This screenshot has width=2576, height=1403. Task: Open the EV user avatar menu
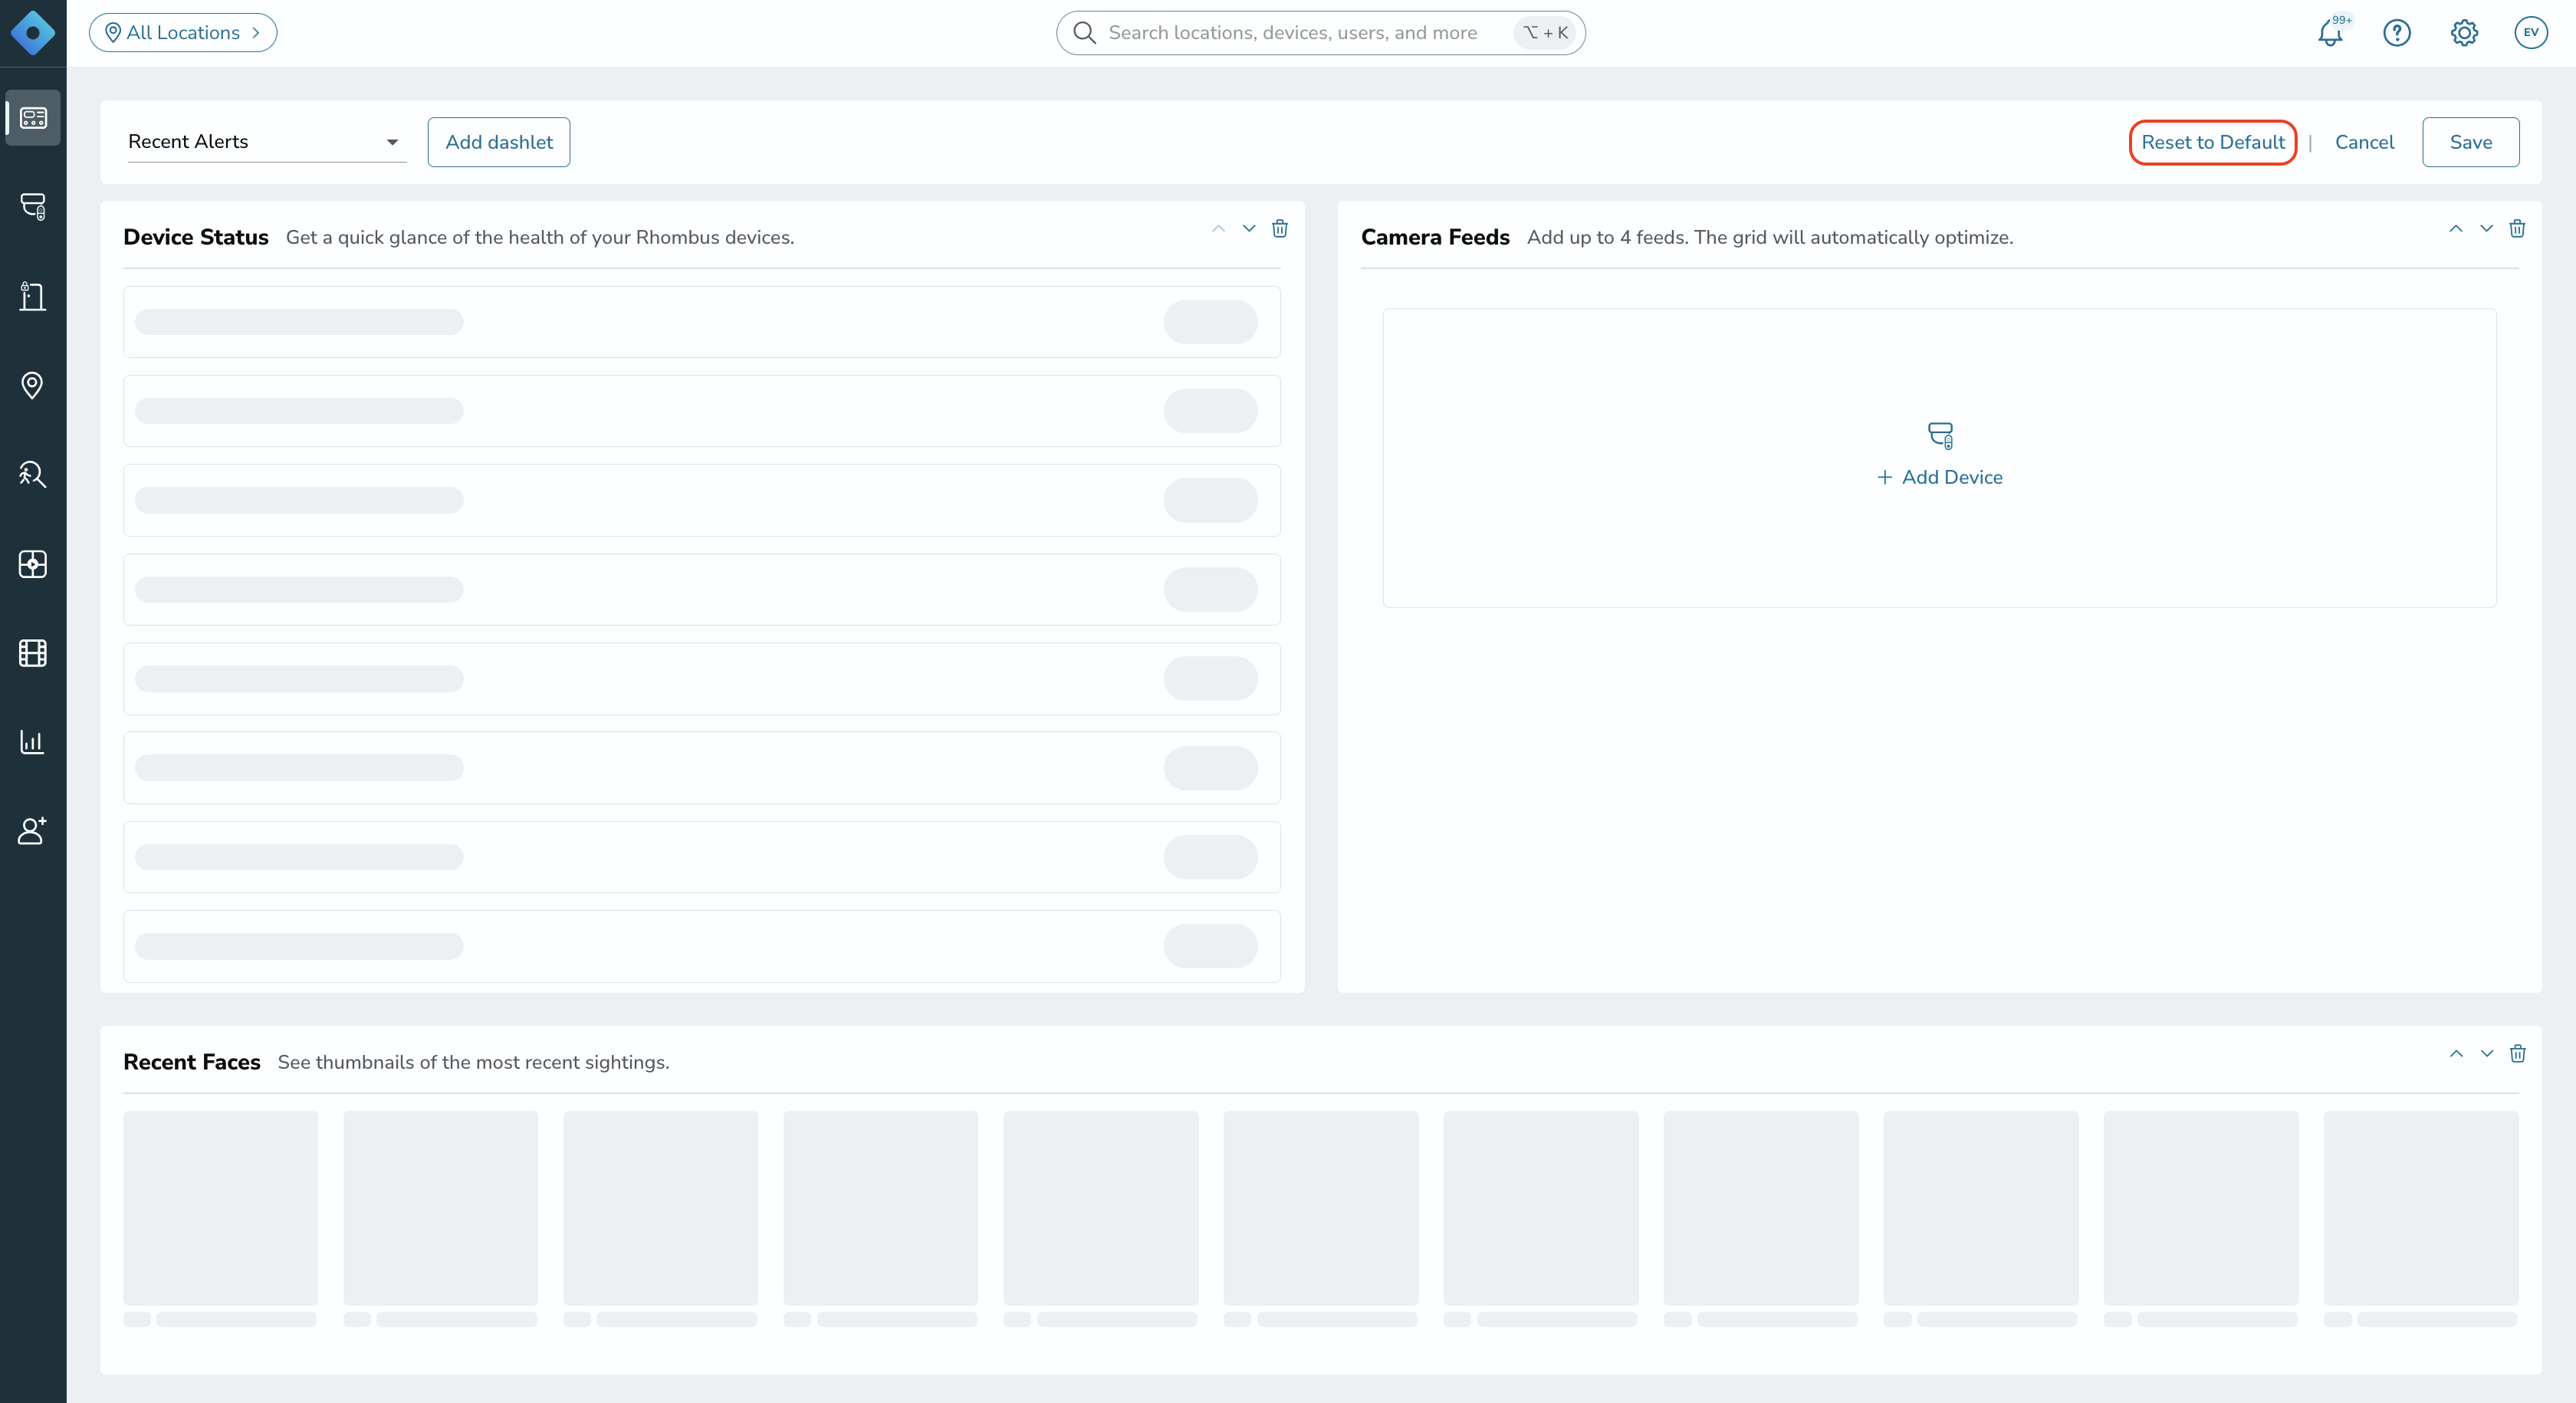2531,33
